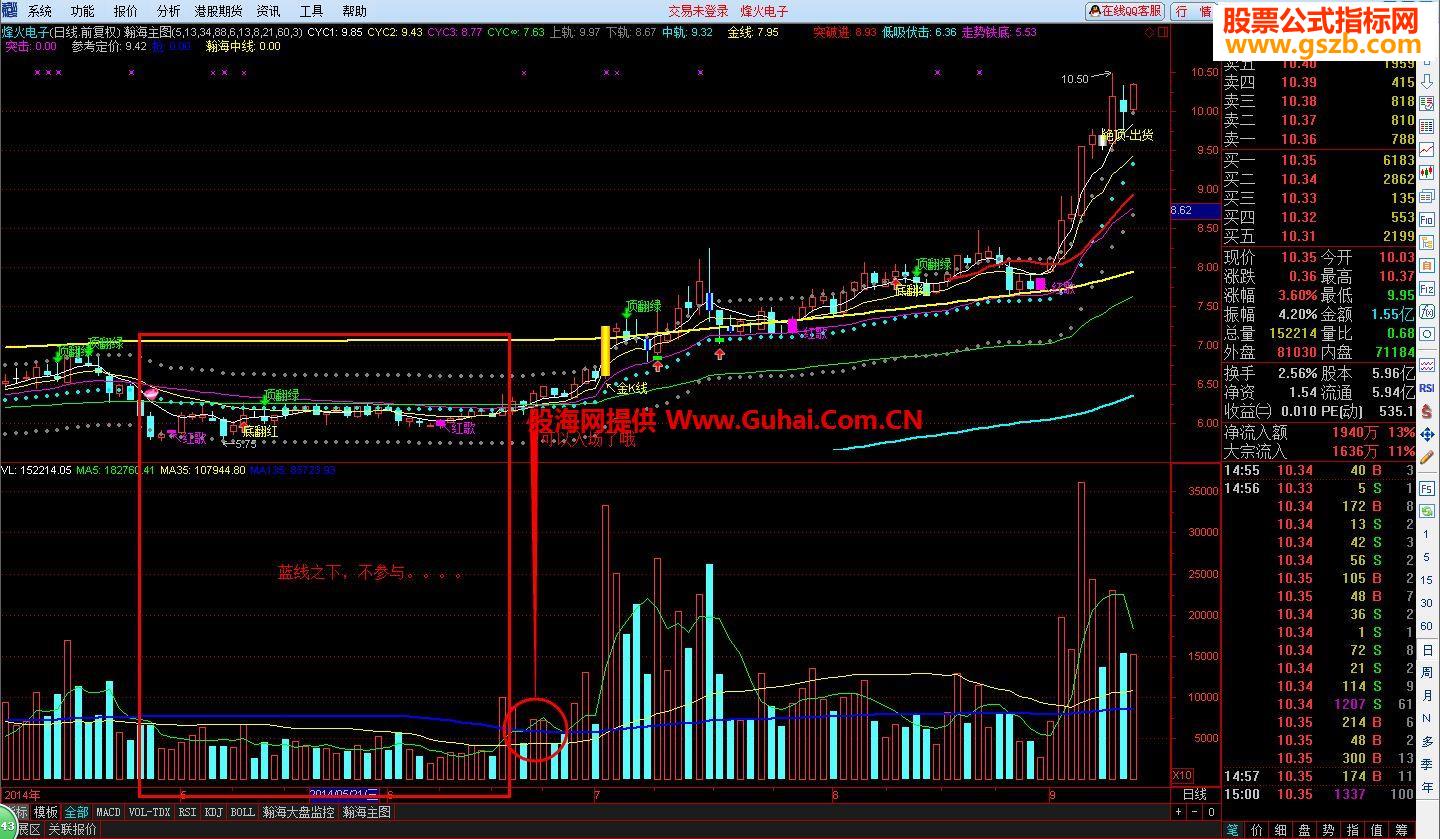
Task: Select the VOL-TDX indicator tab
Action: pos(149,812)
